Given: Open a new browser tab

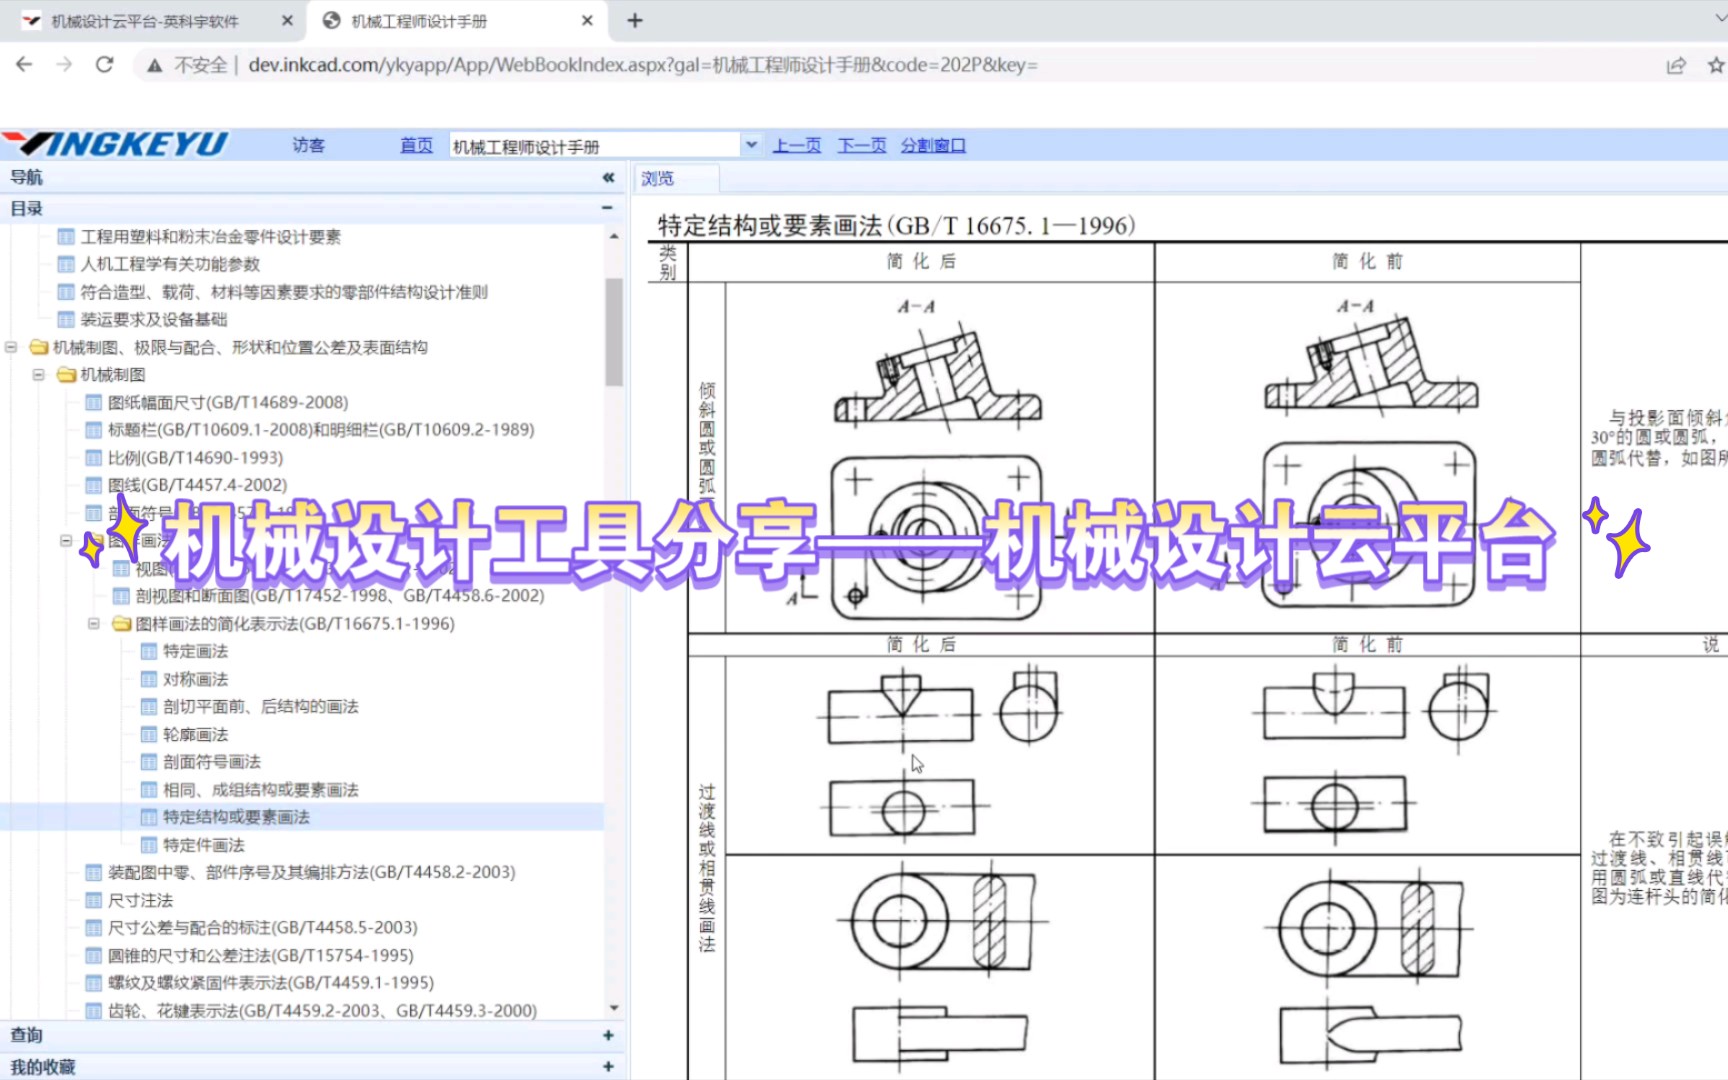Looking at the screenshot, I should 635,20.
